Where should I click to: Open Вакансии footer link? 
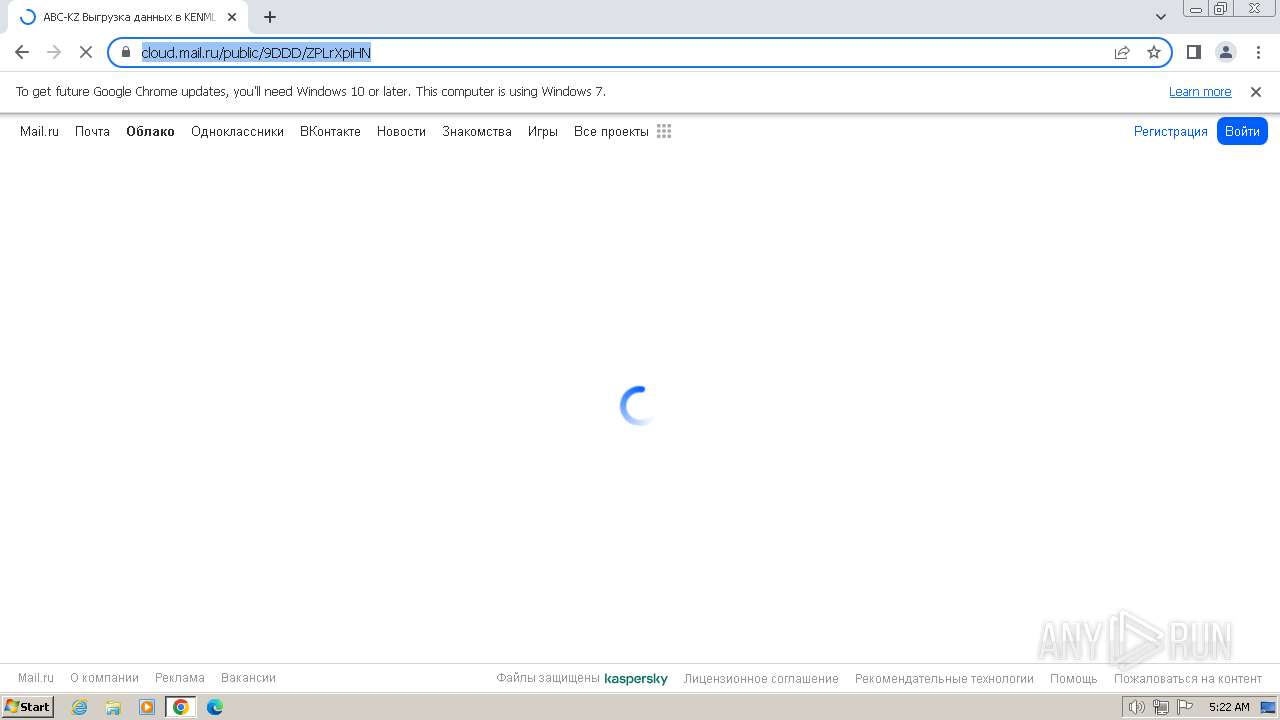(x=248, y=678)
